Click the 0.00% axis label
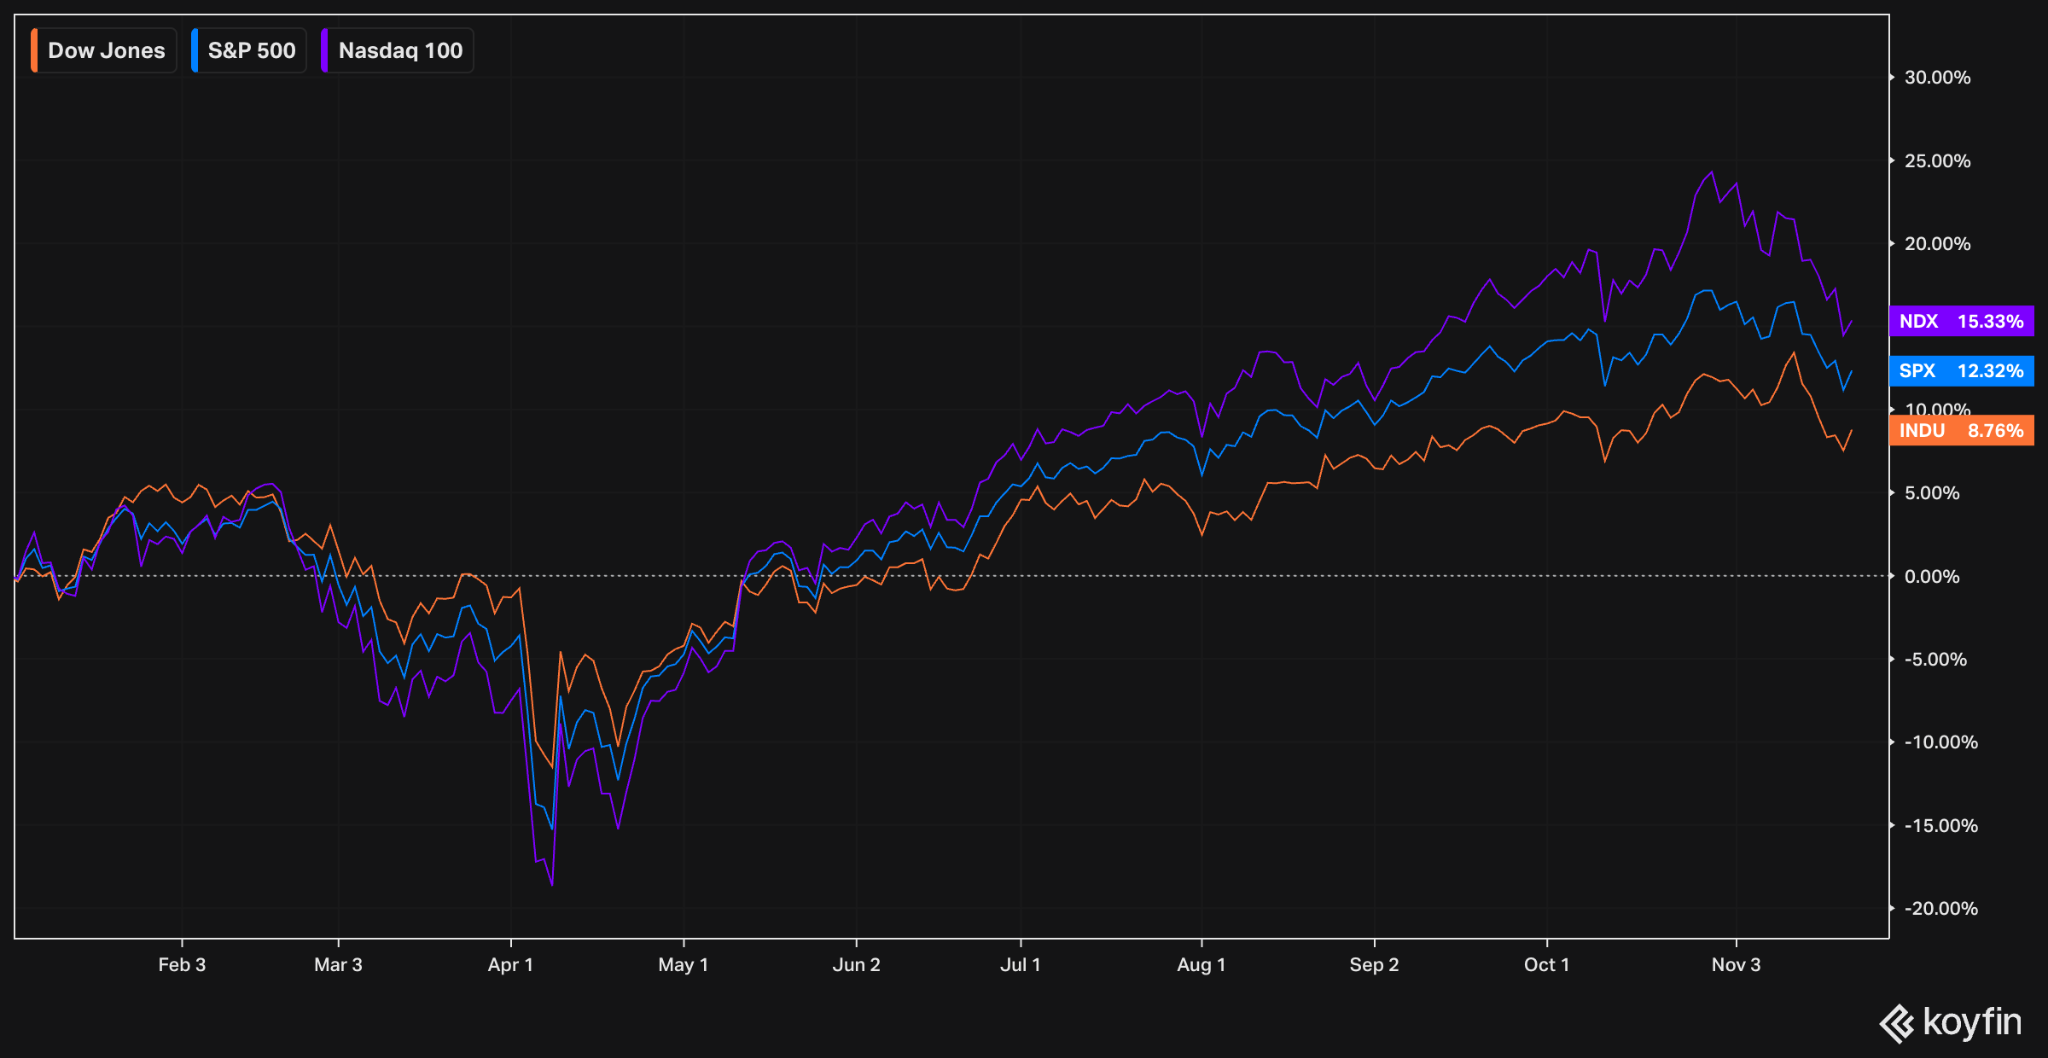Viewport: 2048px width, 1058px height. point(1931,577)
